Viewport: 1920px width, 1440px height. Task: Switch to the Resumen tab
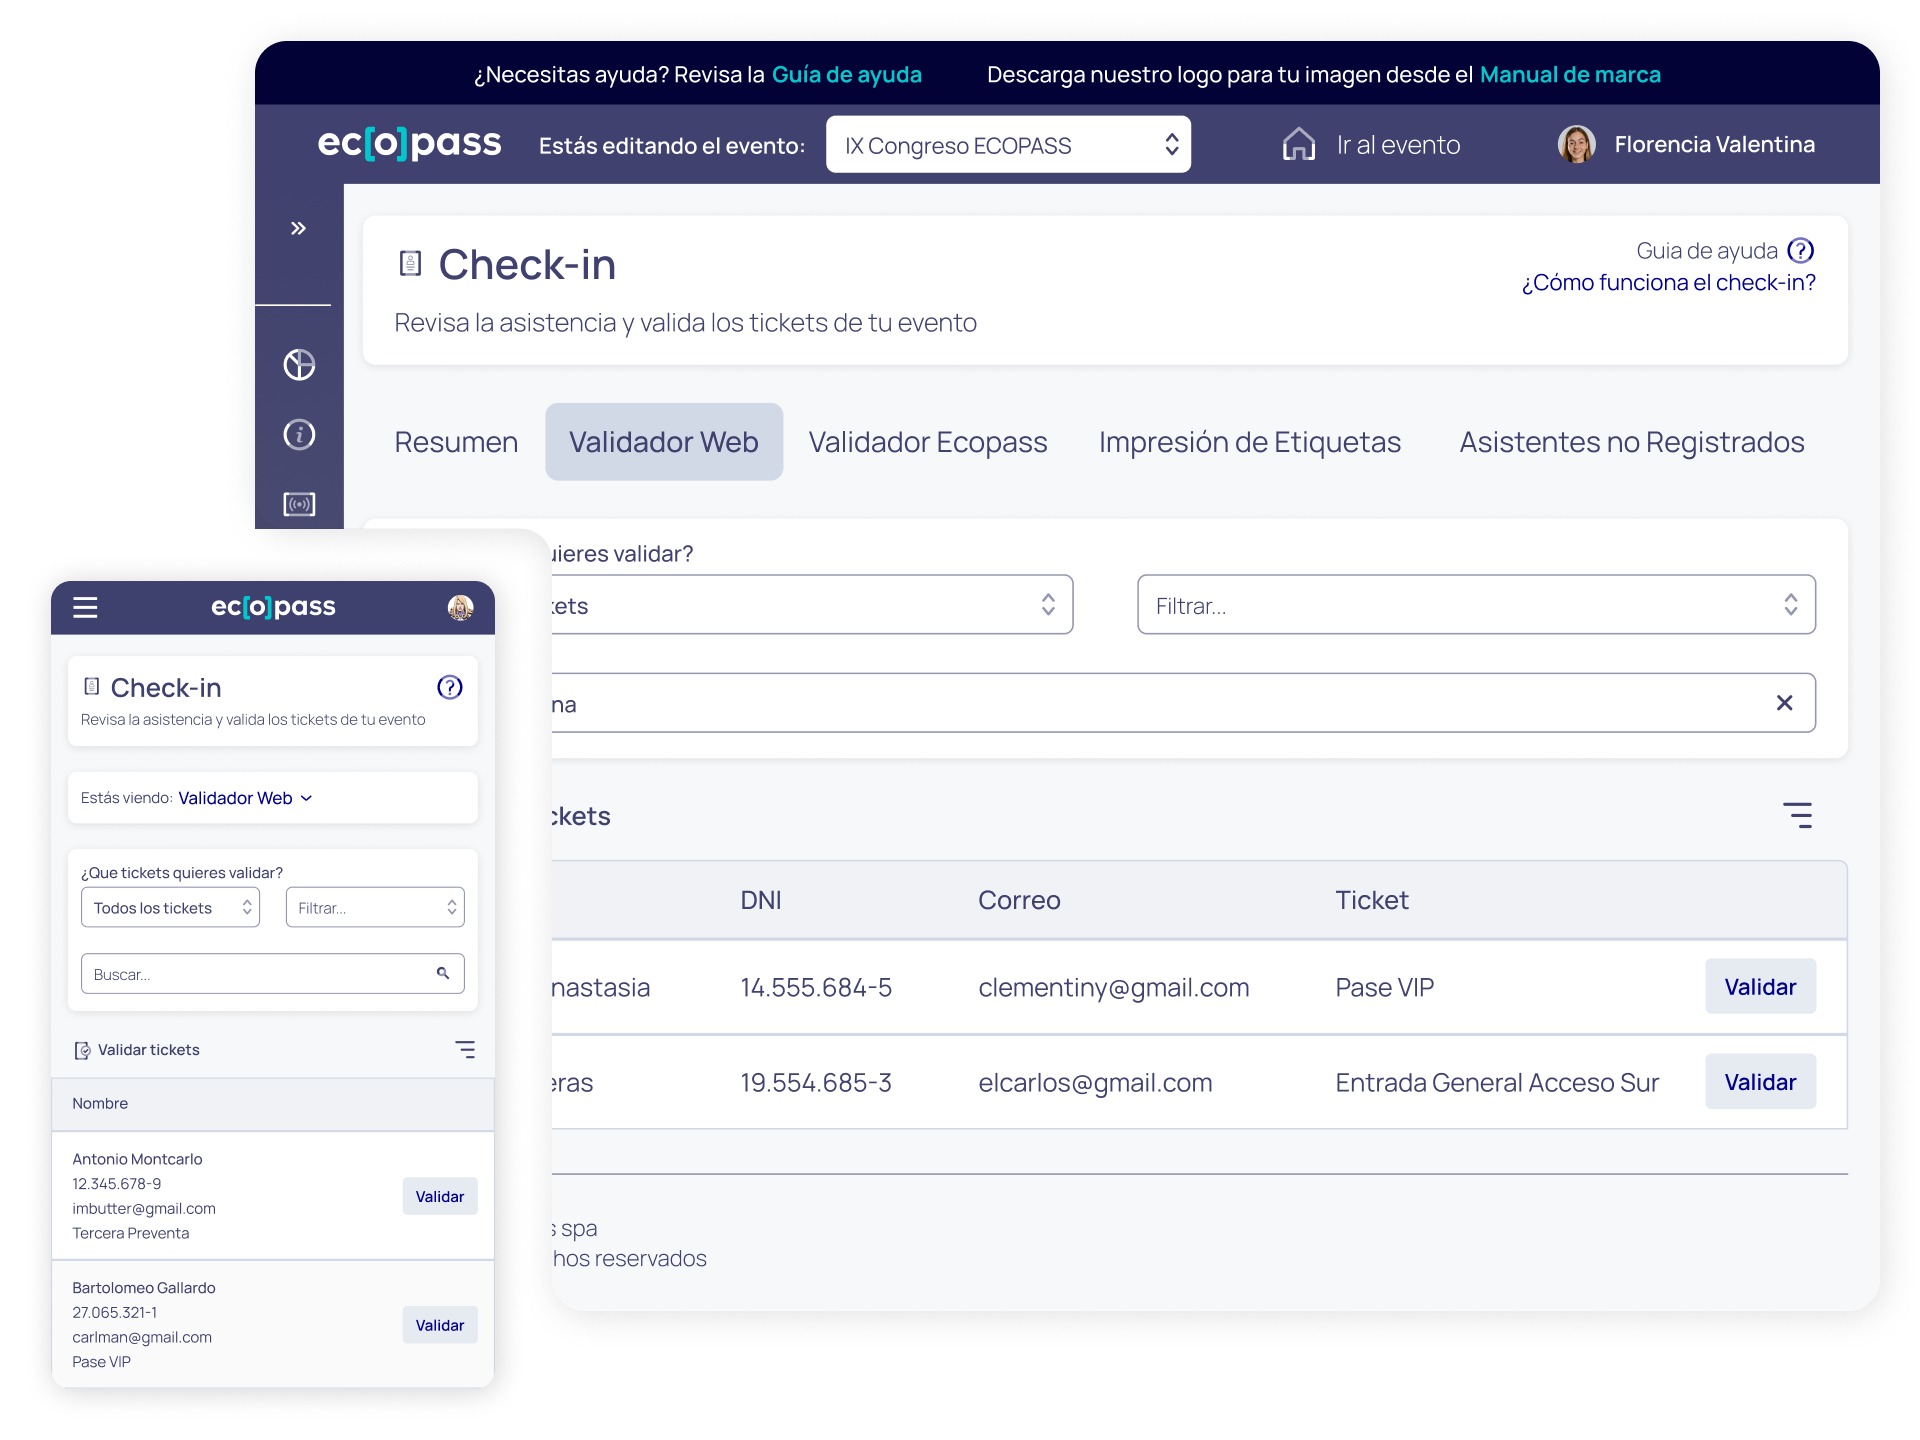pos(455,441)
